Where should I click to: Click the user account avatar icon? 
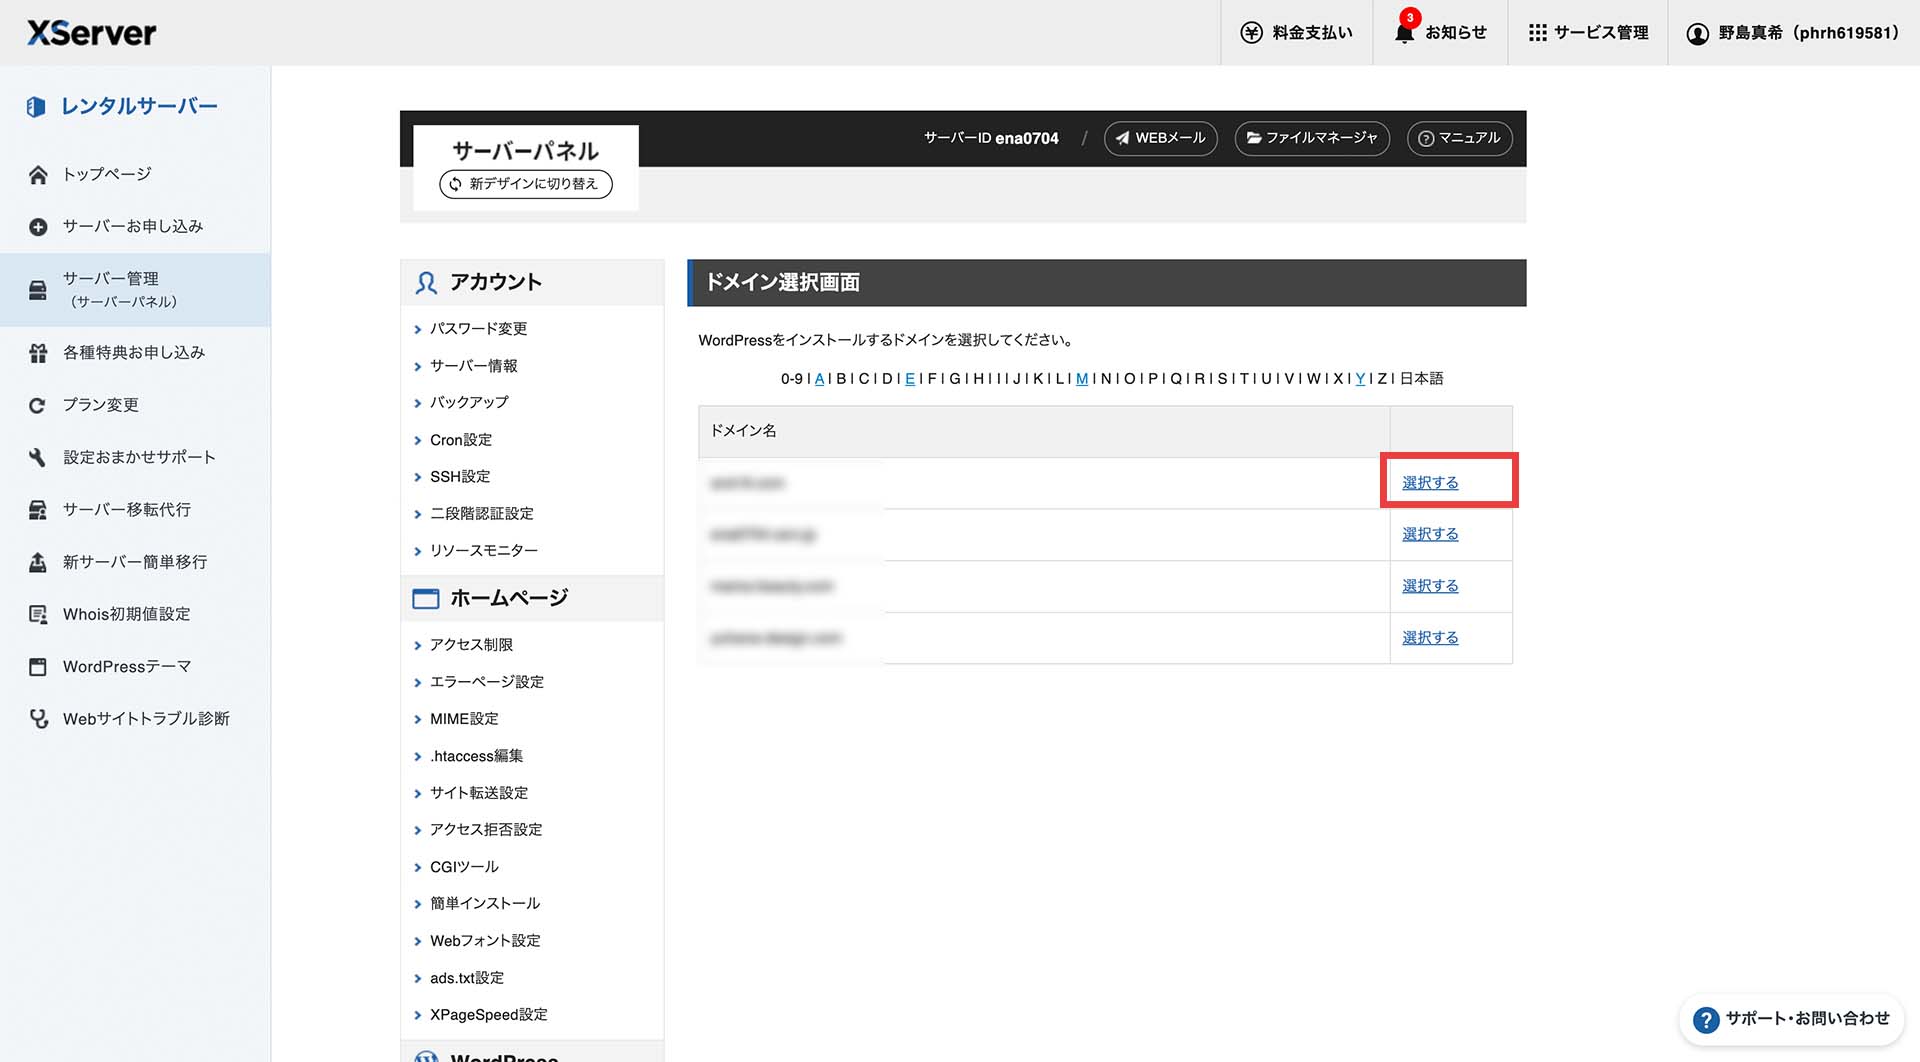click(x=1697, y=33)
